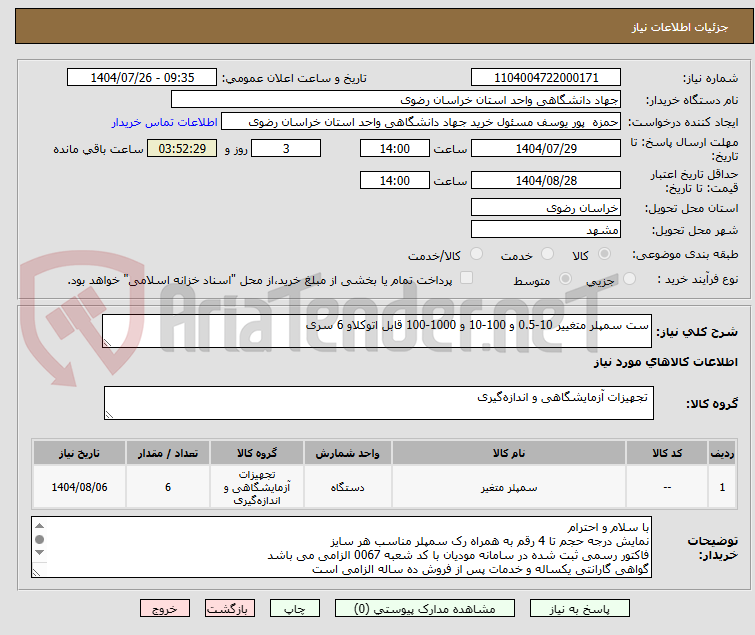755x635 pixels.
Task: Click the resize handle of buyer notes box
Action: (36, 572)
